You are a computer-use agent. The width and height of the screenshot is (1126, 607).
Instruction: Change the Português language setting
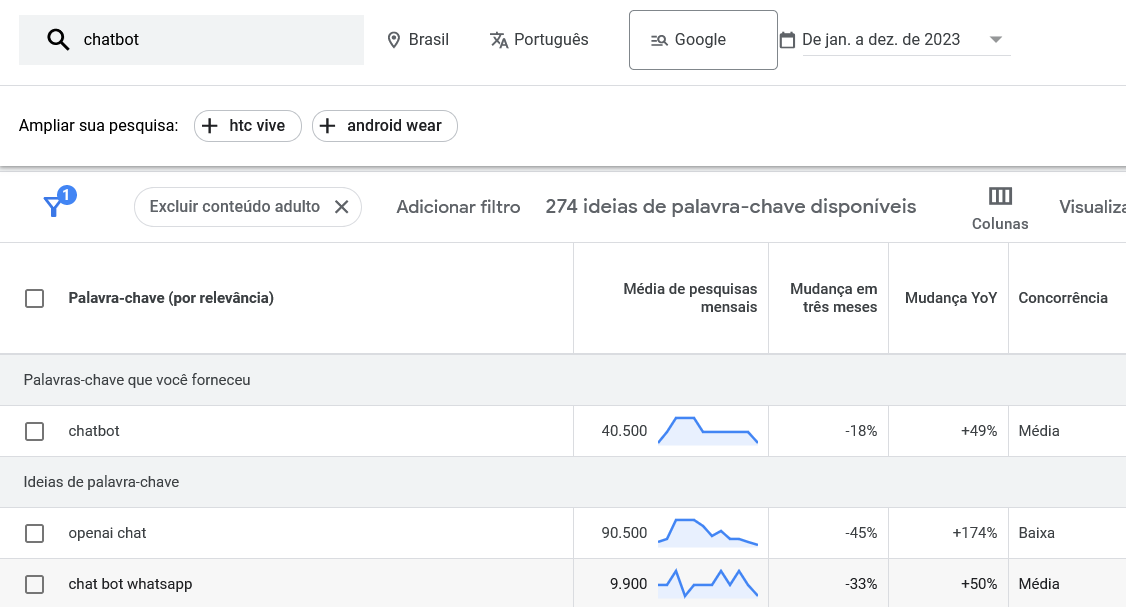(x=539, y=40)
